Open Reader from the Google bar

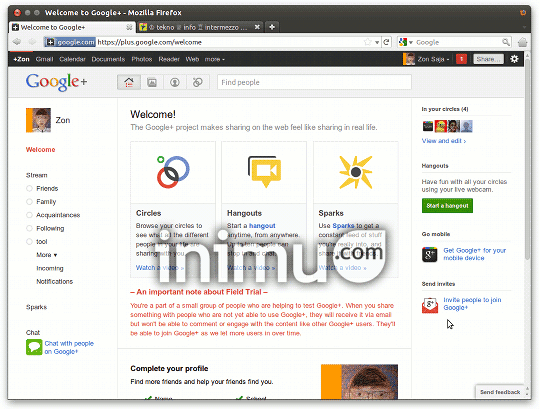click(x=169, y=59)
